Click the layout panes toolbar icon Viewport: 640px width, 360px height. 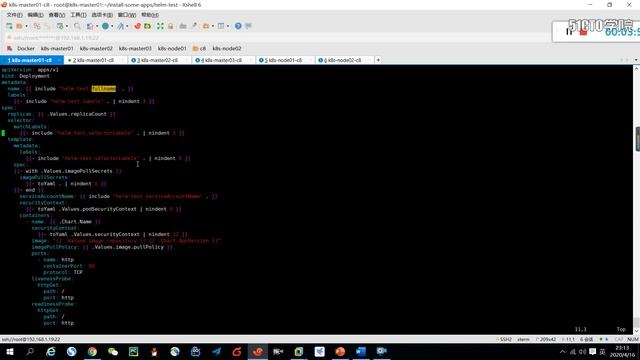tap(221, 26)
